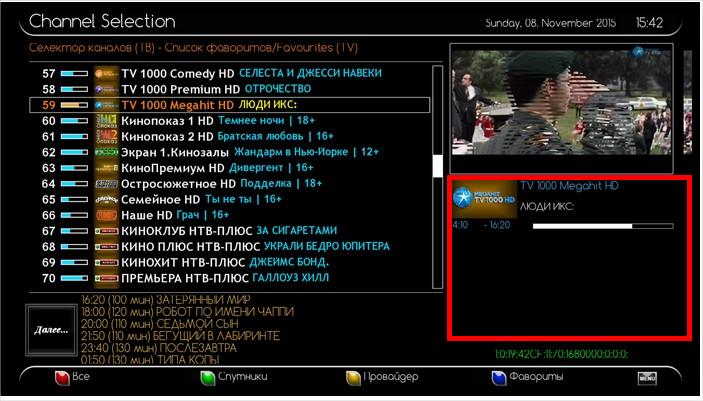This screenshot has height=401, width=703.
Task: Click the ОТРОЧЕСТВО program title
Action: [x=278, y=89]
